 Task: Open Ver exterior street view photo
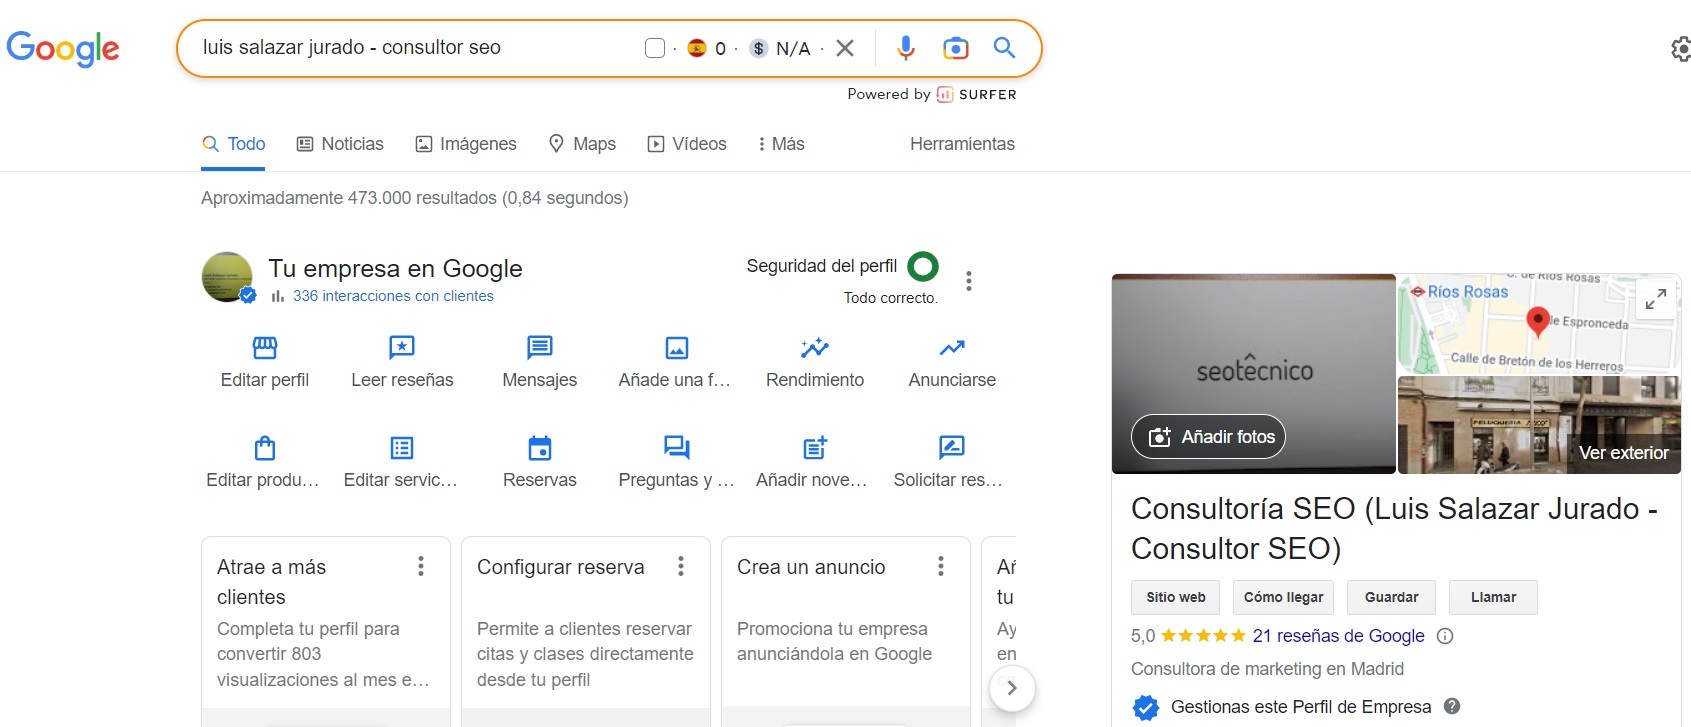(x=1539, y=425)
